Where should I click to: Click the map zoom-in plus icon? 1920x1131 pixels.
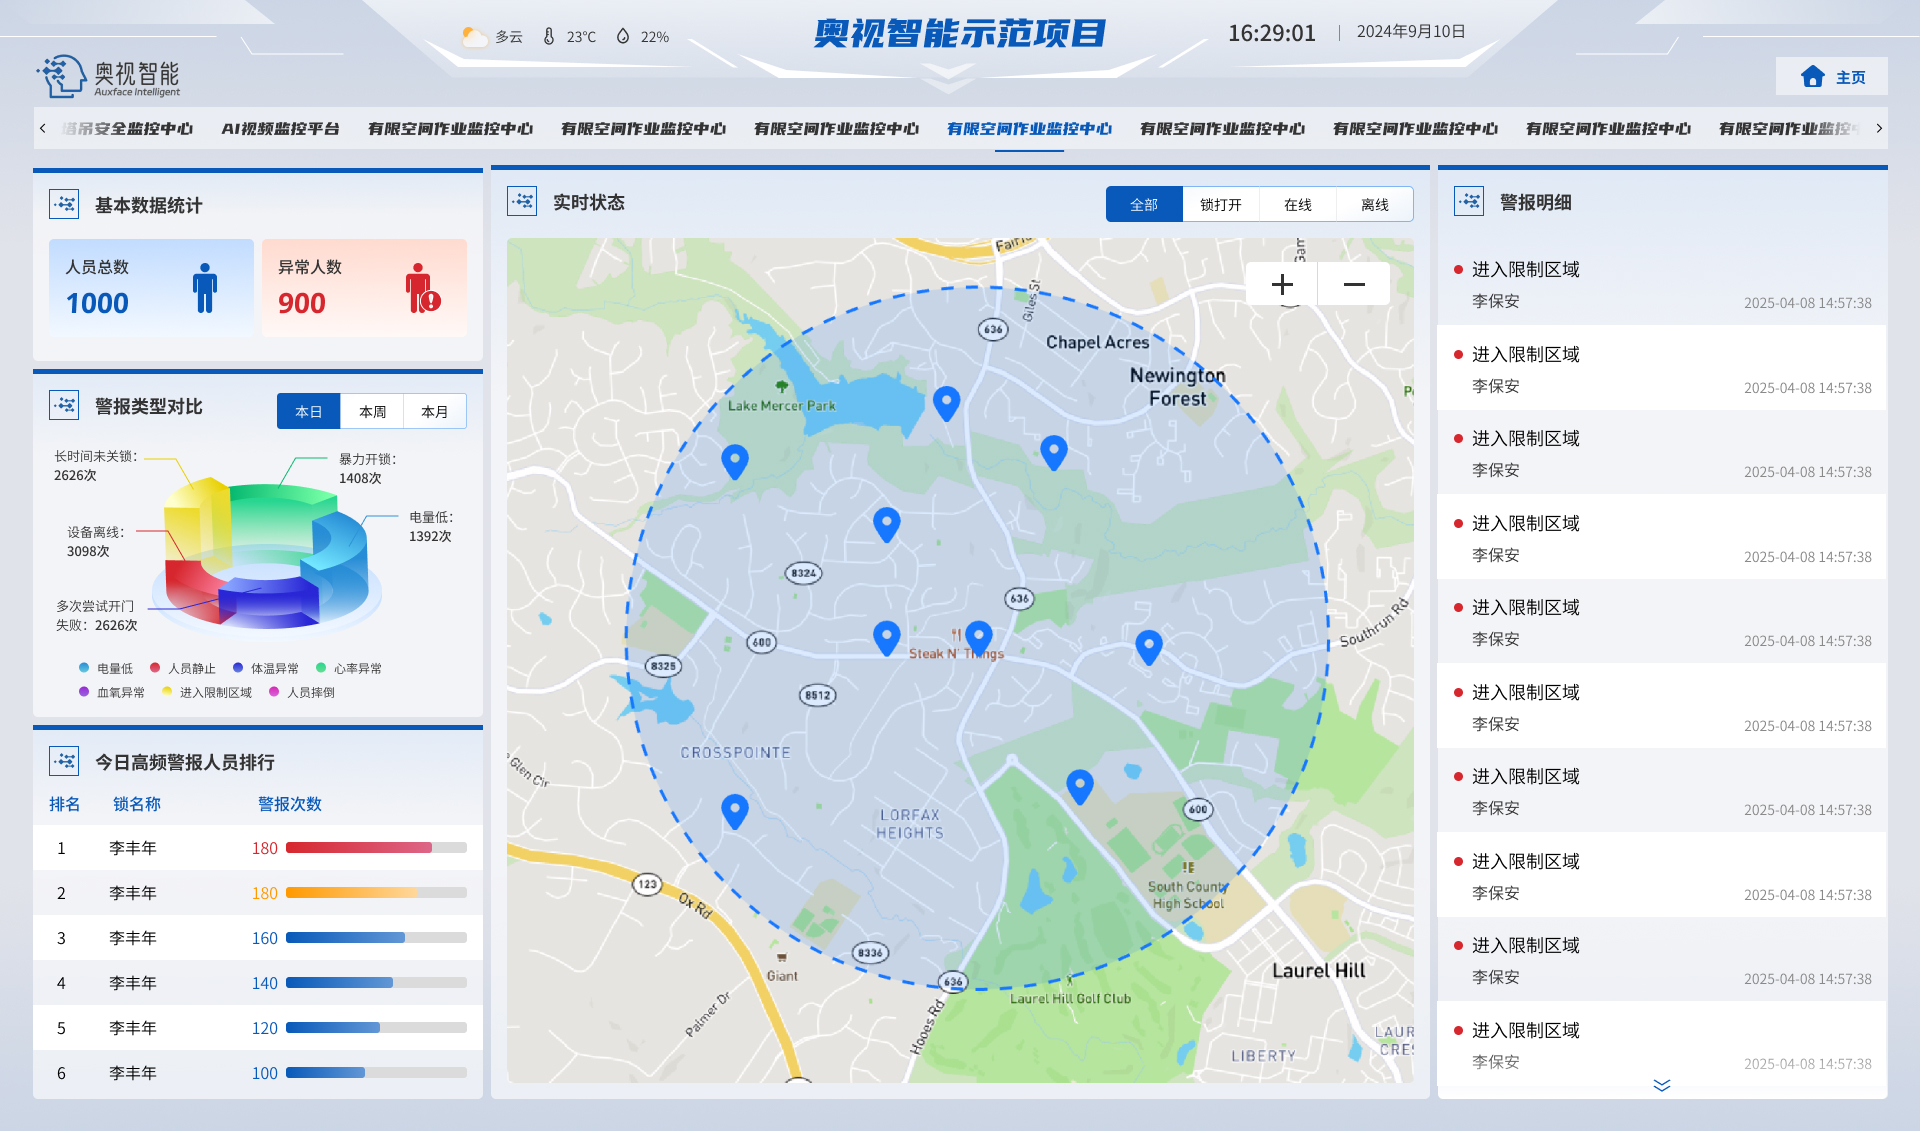point(1282,284)
